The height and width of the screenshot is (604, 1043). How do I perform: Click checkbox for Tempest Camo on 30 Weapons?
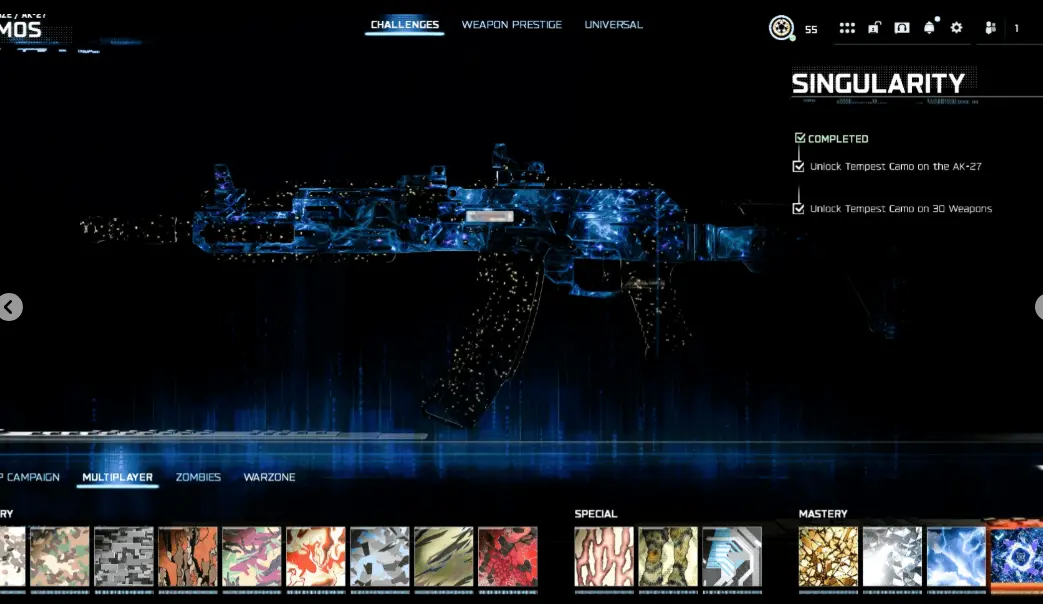pos(798,208)
